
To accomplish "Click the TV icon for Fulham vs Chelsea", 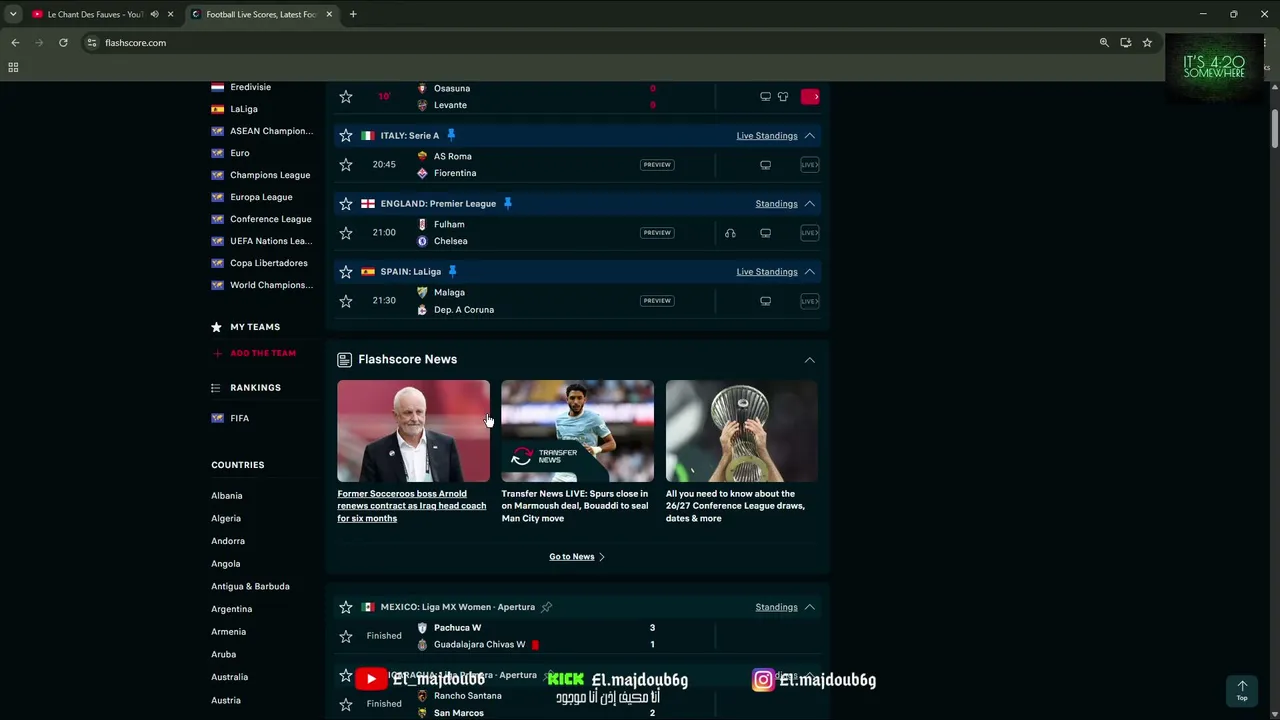I will tap(765, 233).
